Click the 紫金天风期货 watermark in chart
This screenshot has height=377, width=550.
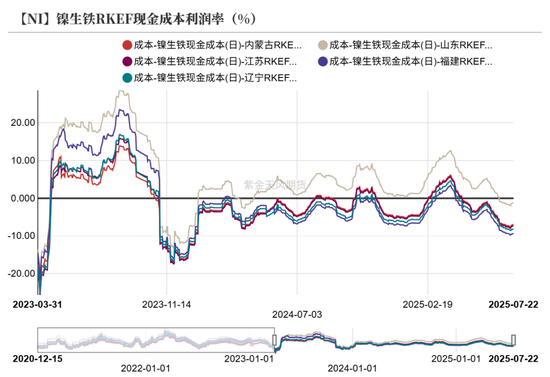275,185
